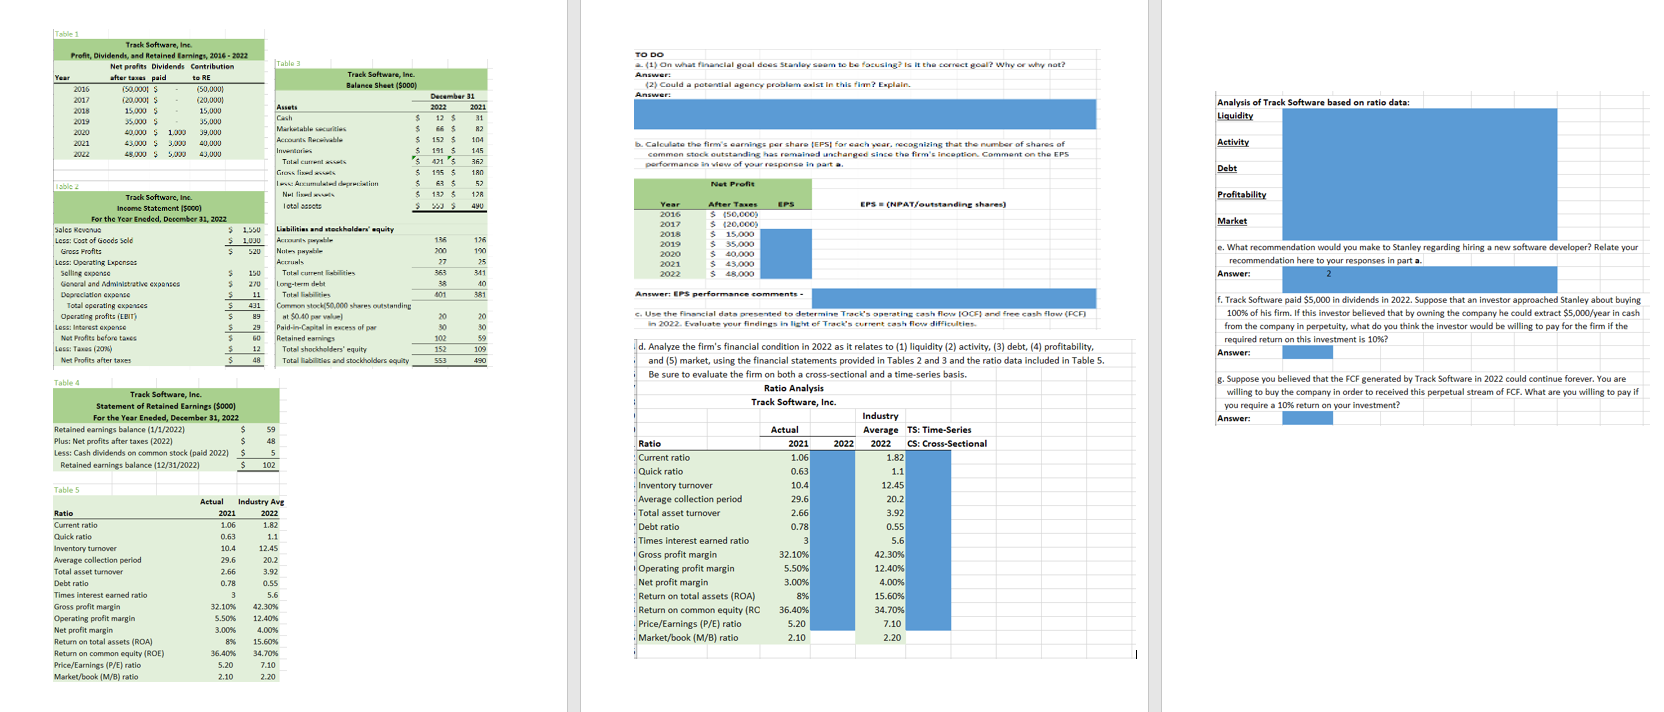Select the 'Table 2' label cell
The width and height of the screenshot is (1664, 712).
tap(66, 187)
